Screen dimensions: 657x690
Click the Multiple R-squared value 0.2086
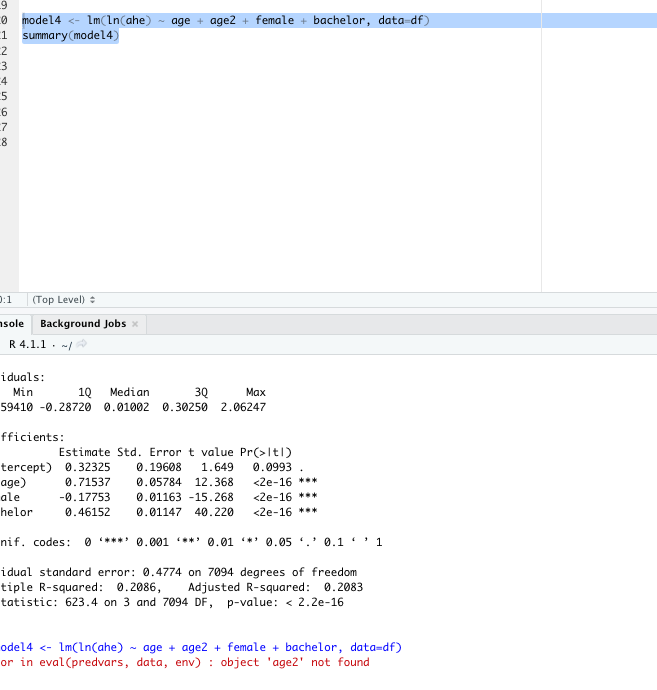click(x=136, y=587)
